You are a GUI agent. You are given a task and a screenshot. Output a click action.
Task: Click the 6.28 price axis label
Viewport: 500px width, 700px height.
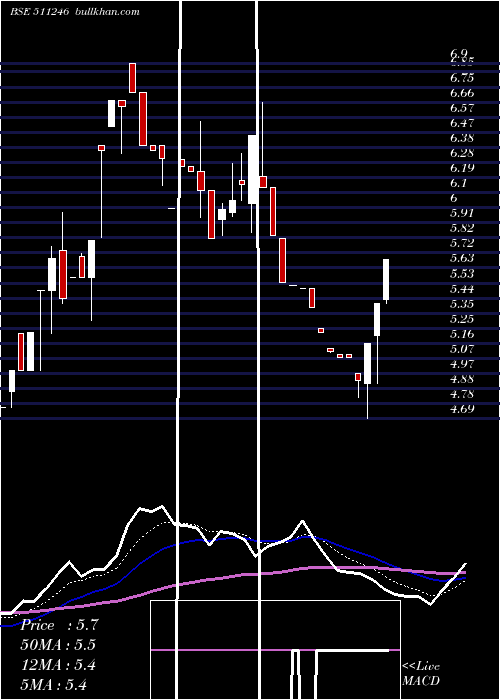tap(462, 153)
